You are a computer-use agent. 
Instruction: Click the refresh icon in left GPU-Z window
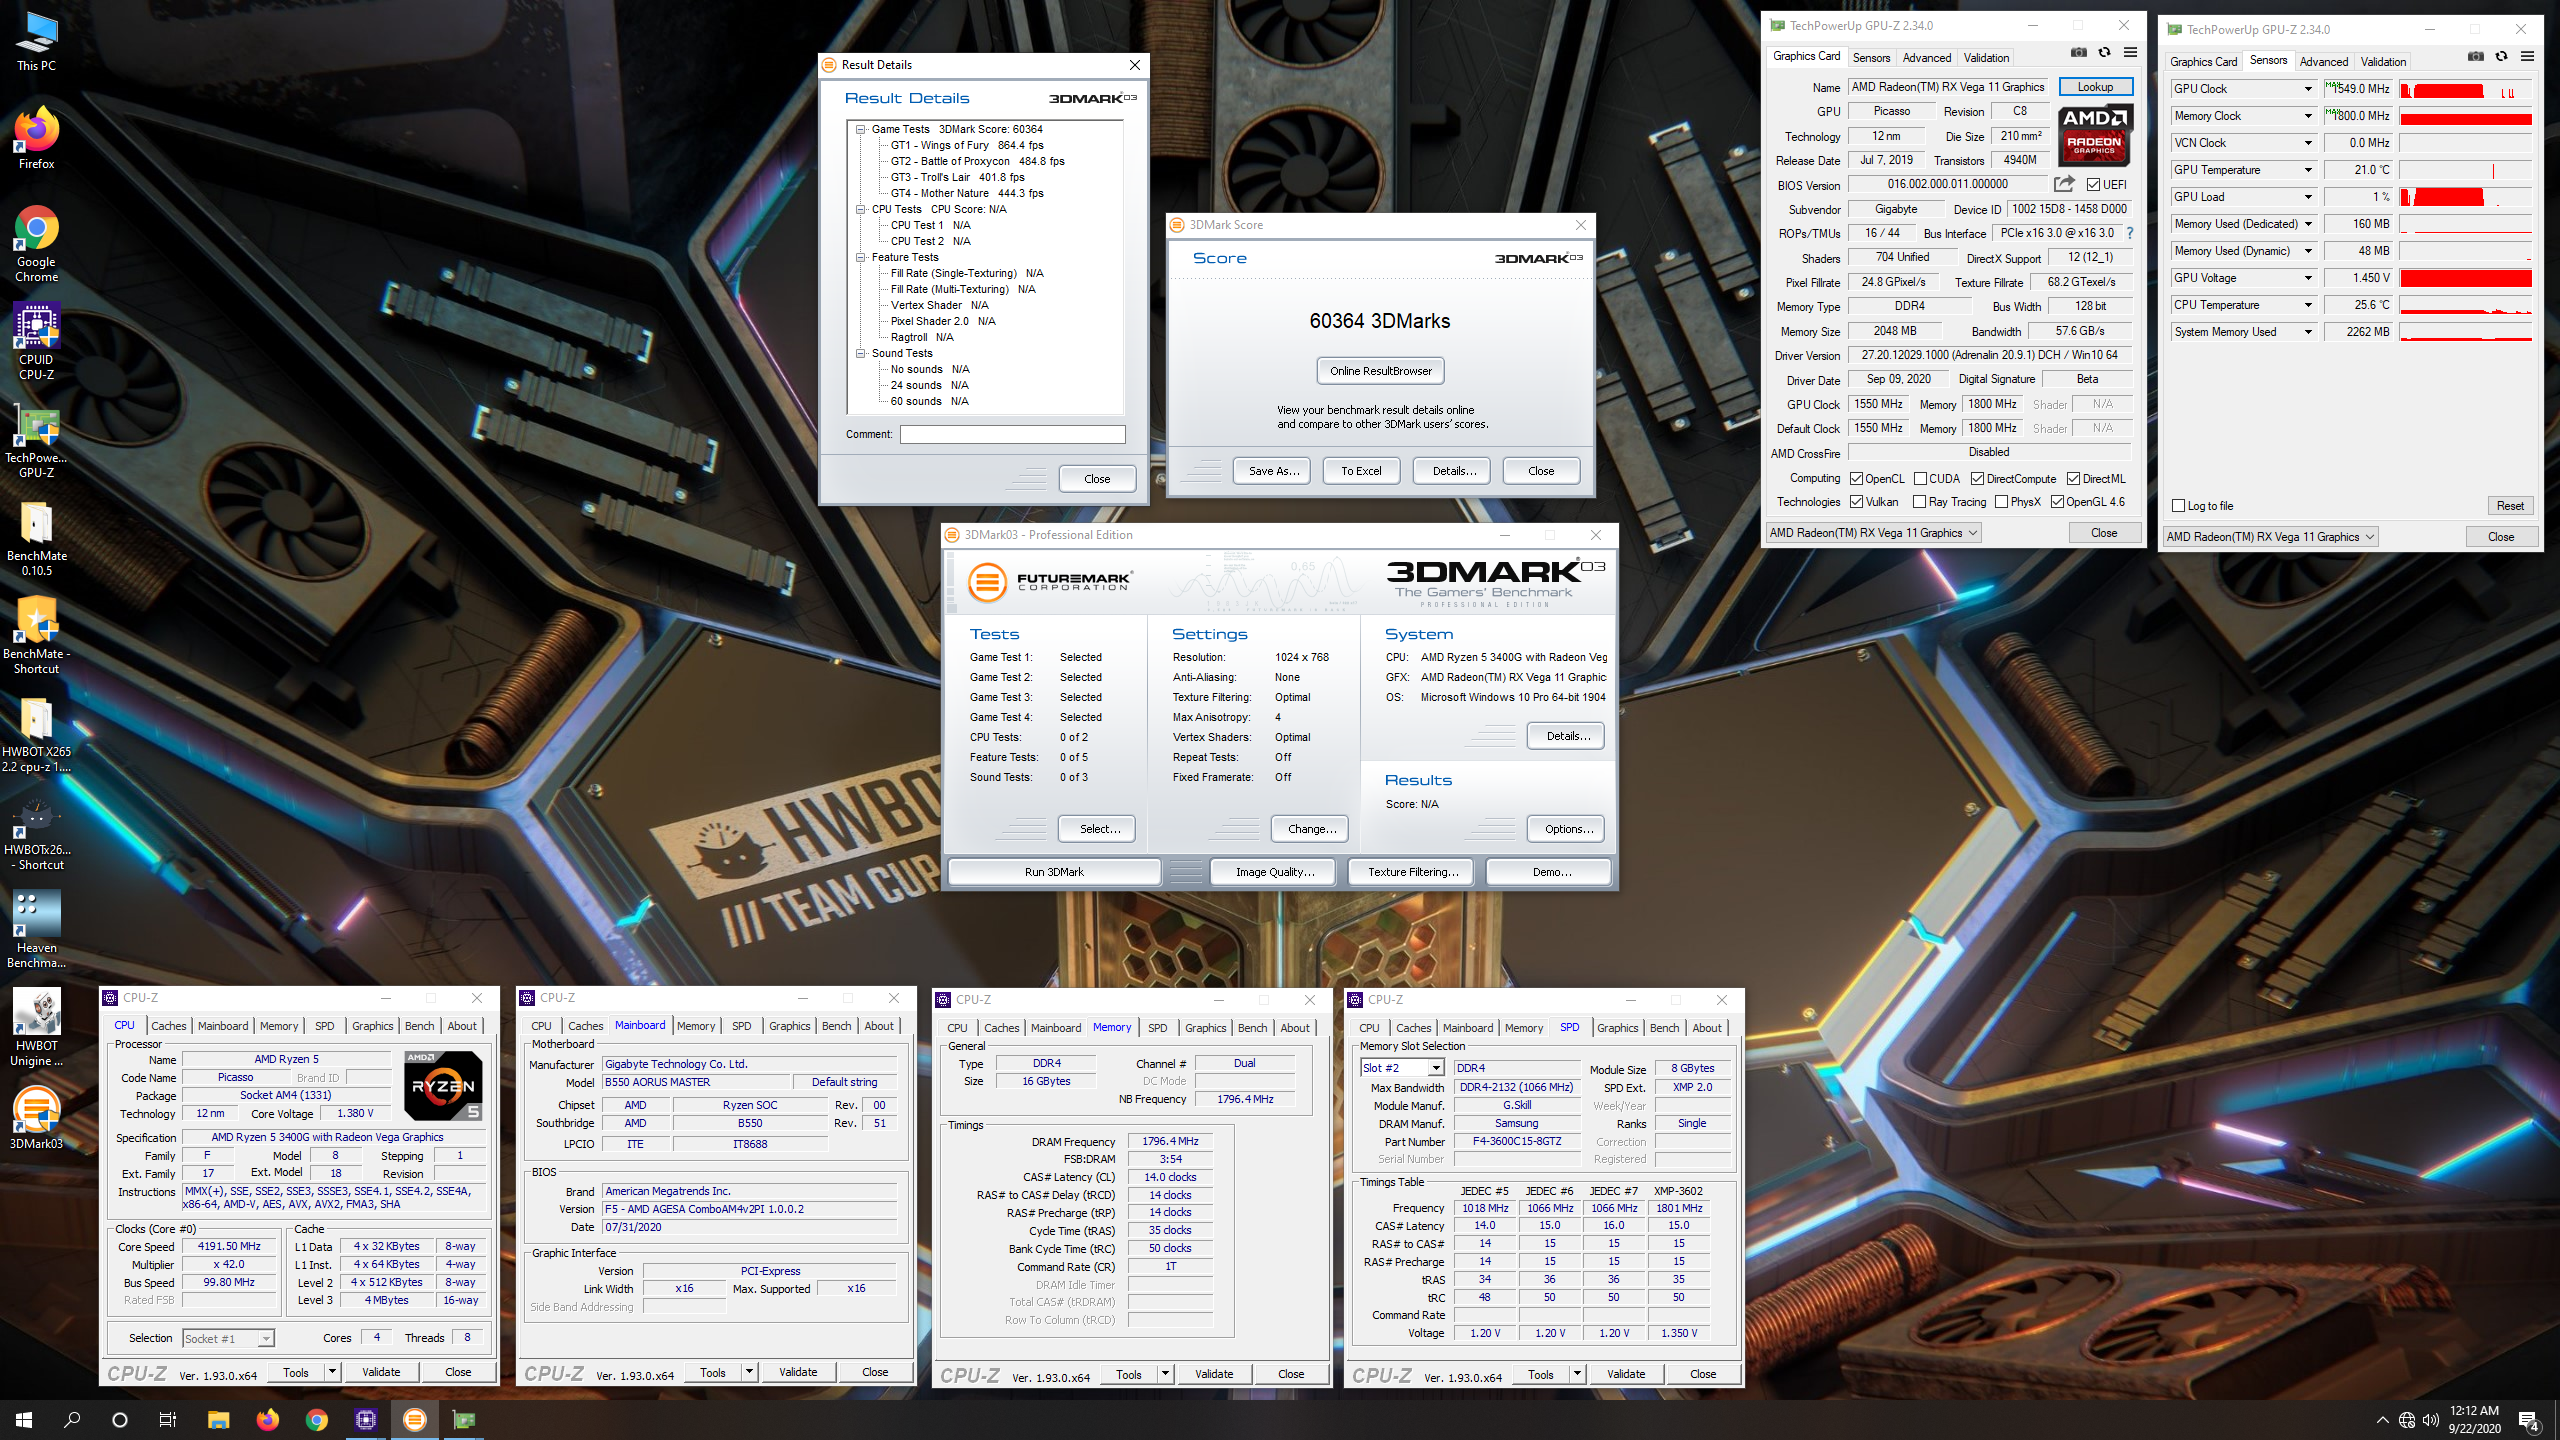(2104, 53)
